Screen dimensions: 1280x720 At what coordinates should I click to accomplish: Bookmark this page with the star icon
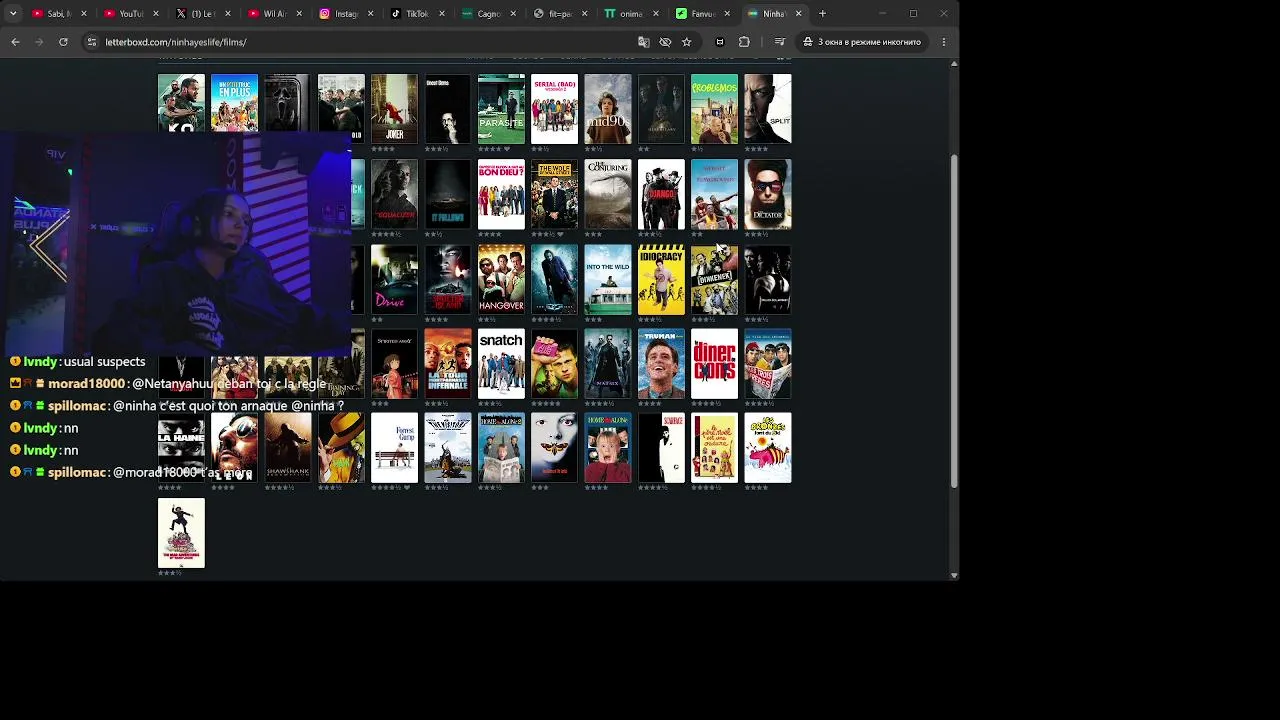click(x=686, y=42)
